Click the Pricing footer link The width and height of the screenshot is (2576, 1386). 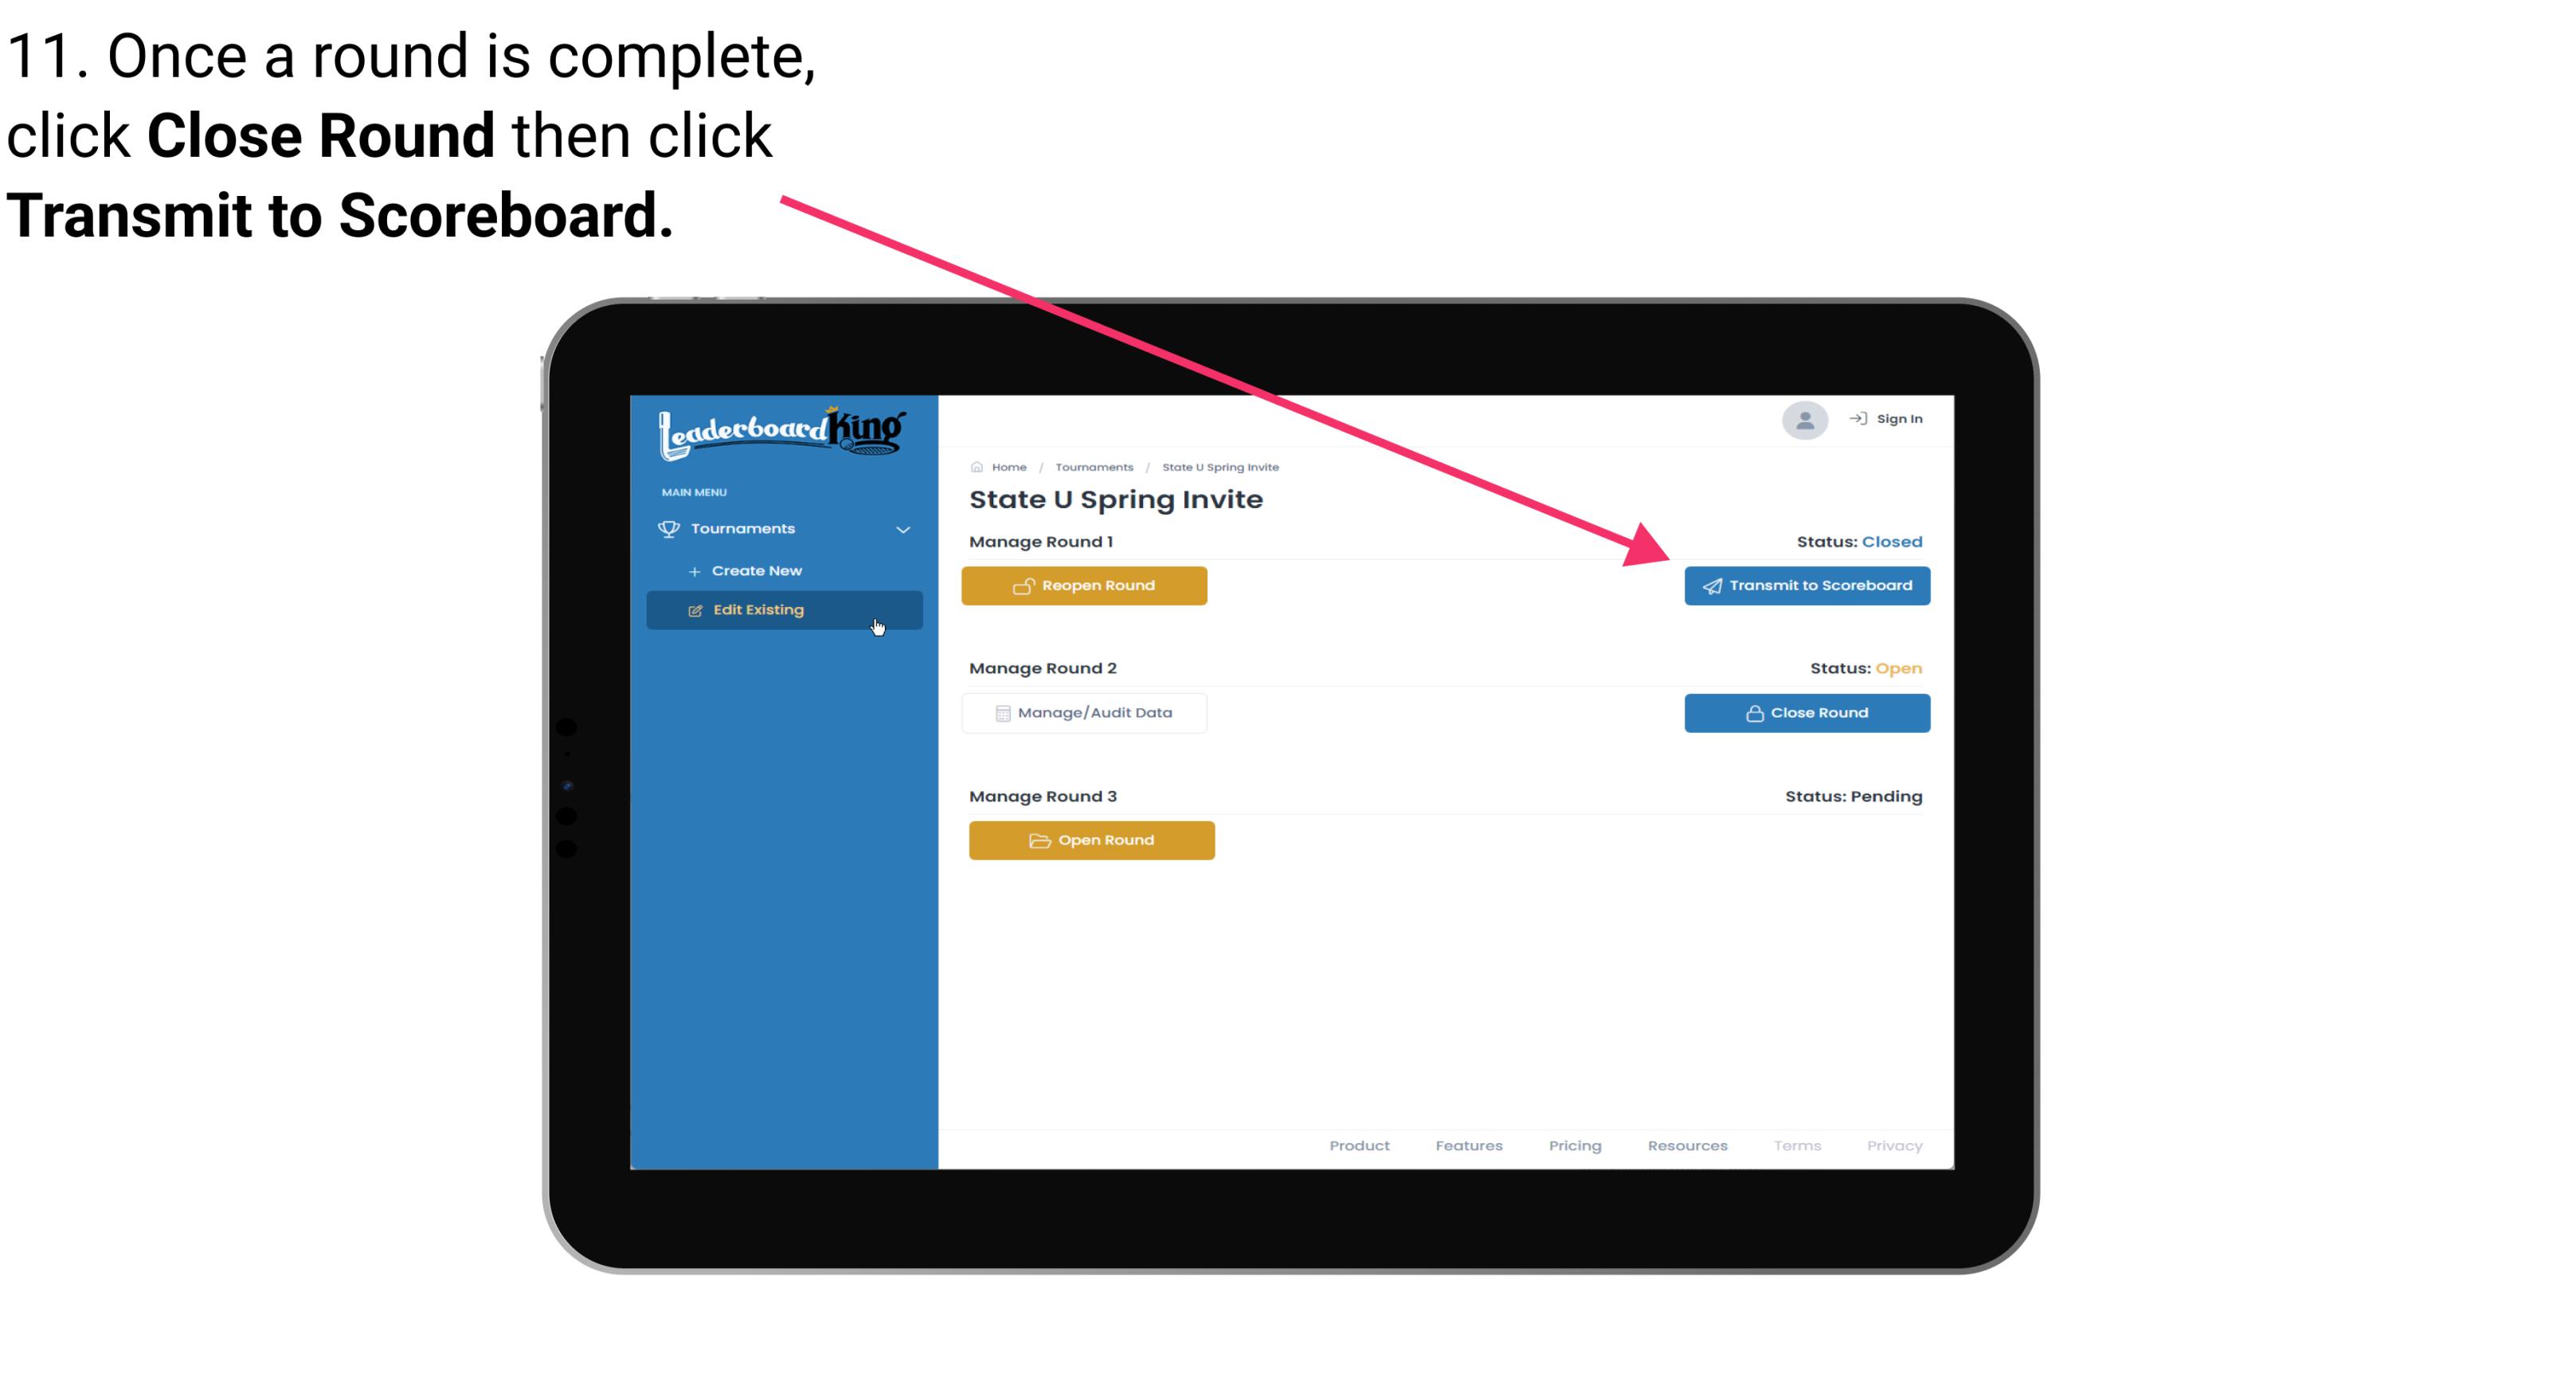tap(1573, 1145)
